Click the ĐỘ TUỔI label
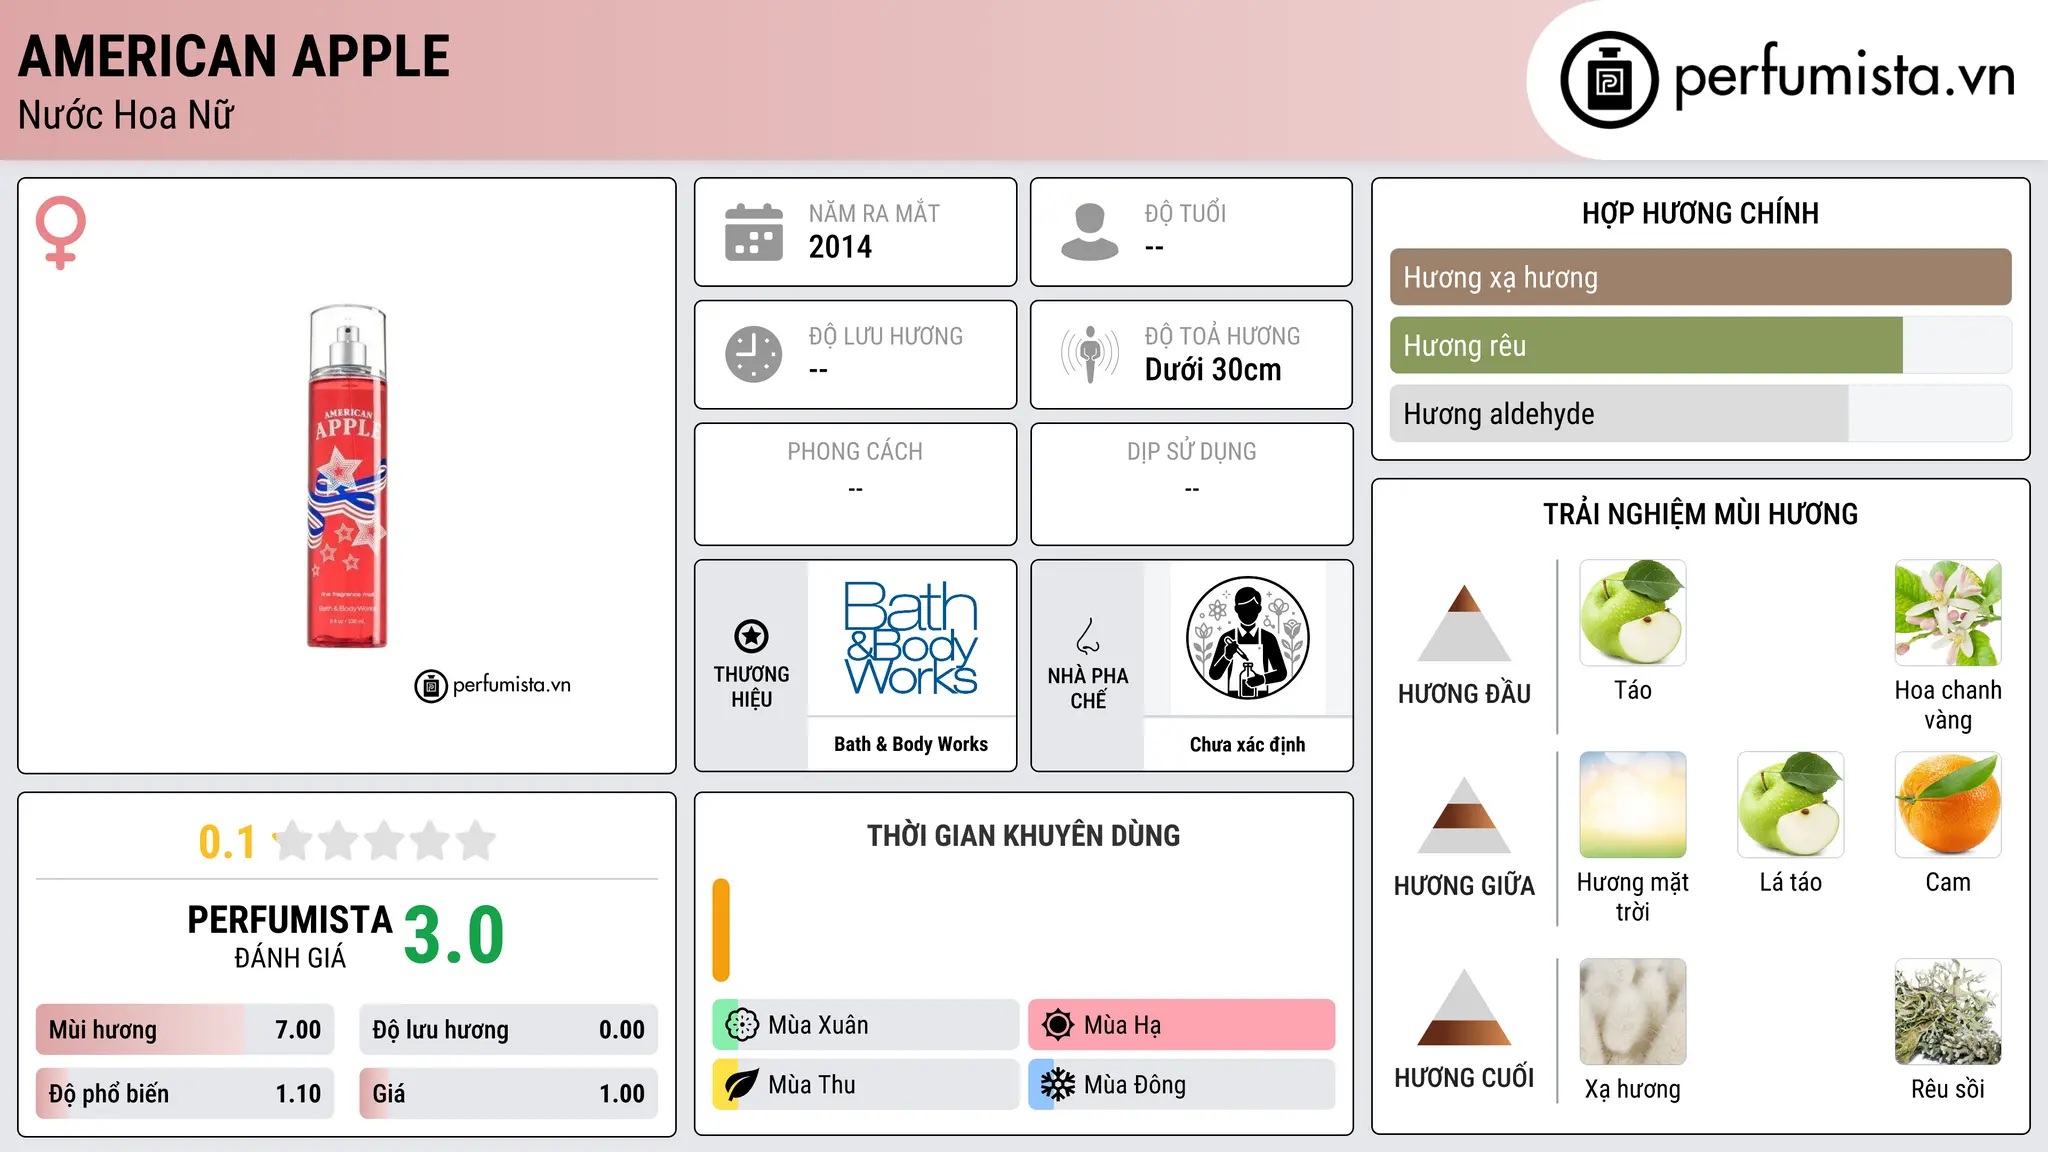2048x1152 pixels. (x=1185, y=213)
